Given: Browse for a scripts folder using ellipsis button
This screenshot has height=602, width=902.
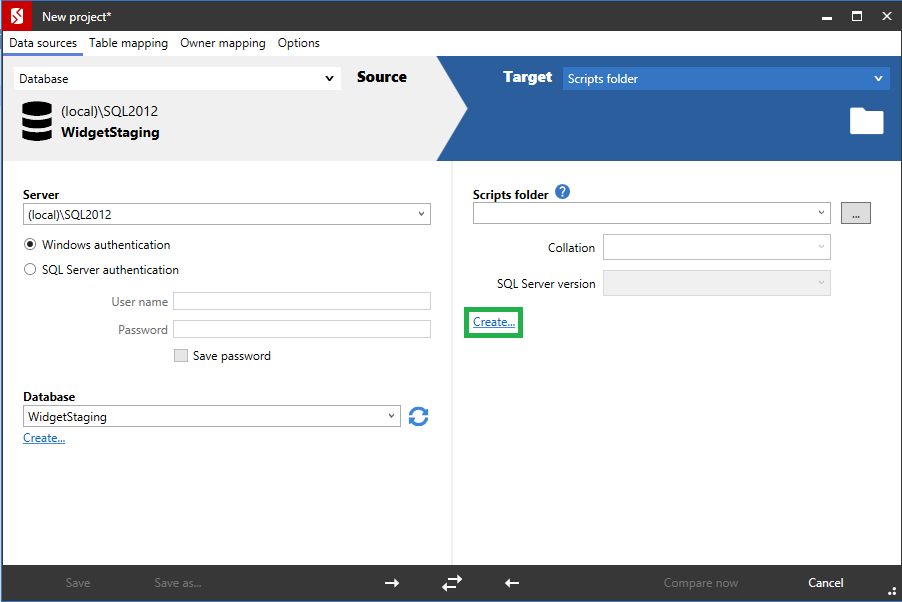Looking at the screenshot, I should coord(855,212).
